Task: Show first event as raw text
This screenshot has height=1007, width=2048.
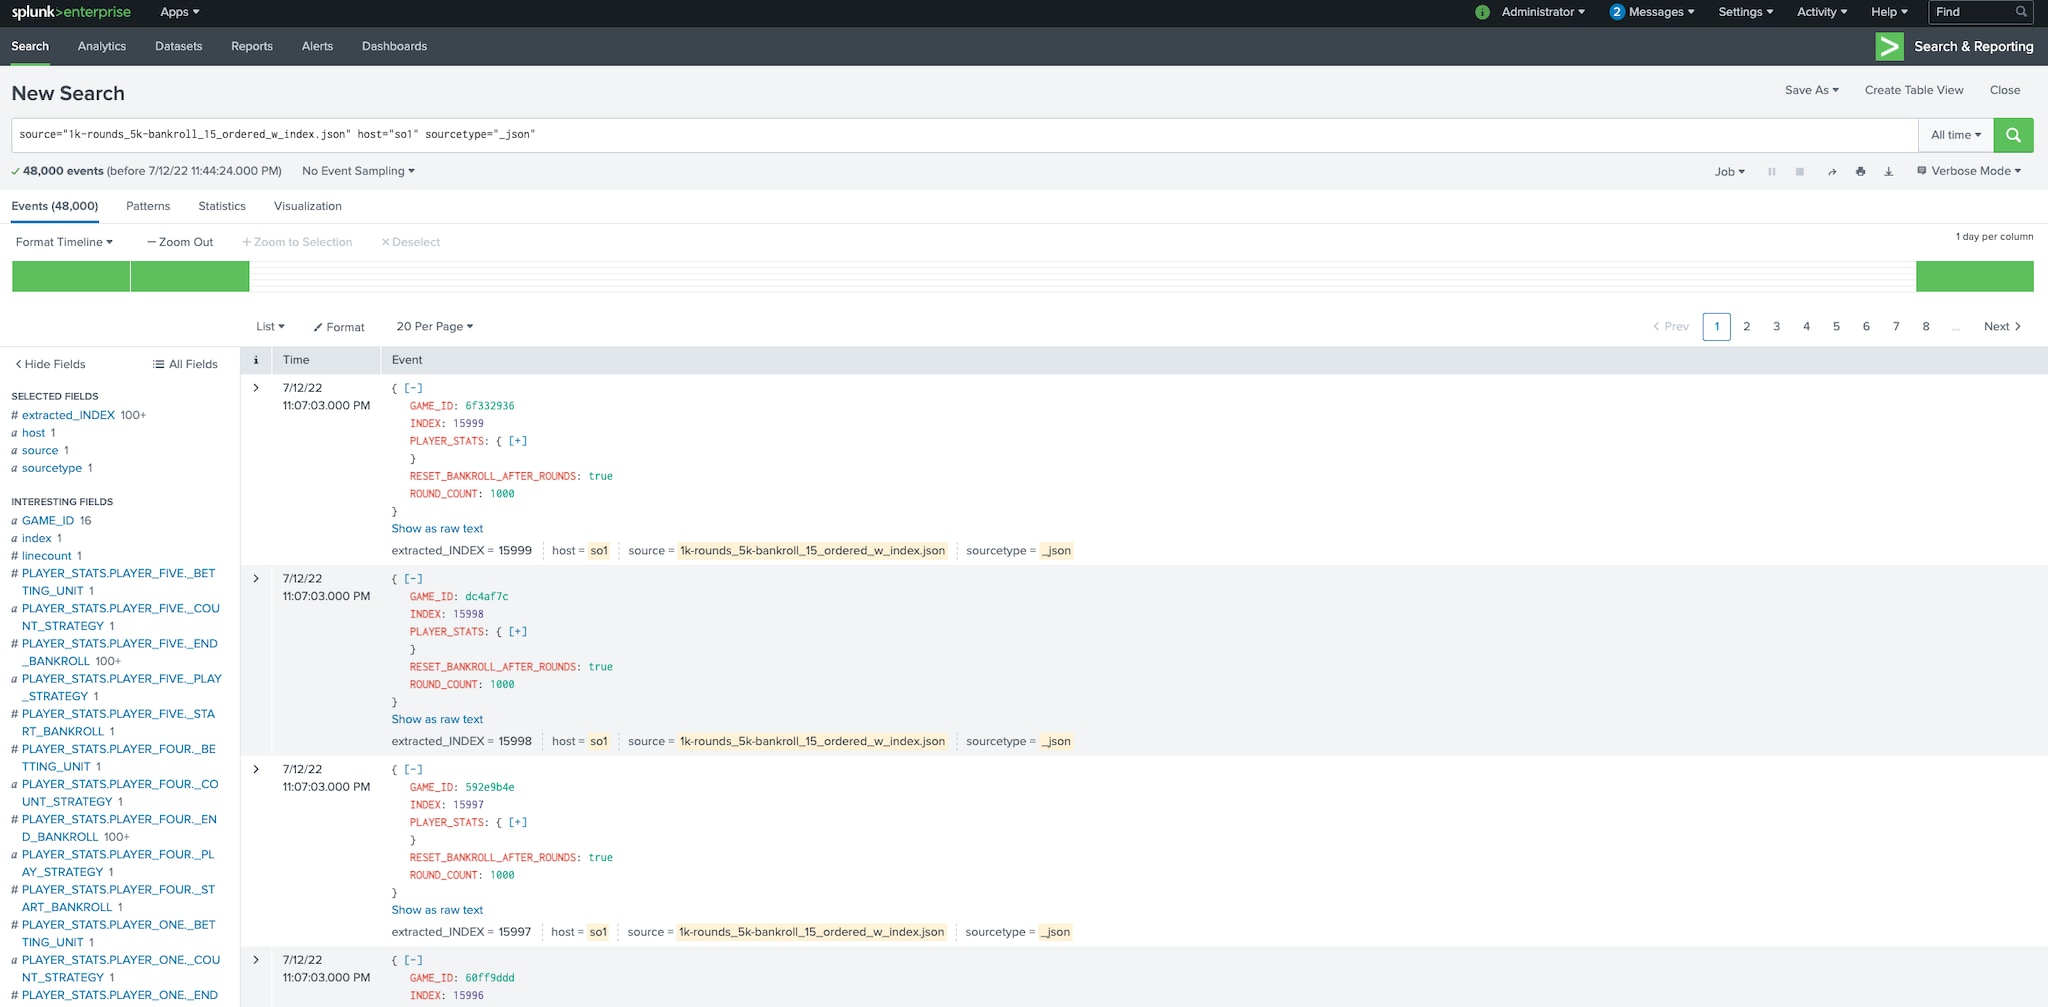Action: click(x=437, y=529)
